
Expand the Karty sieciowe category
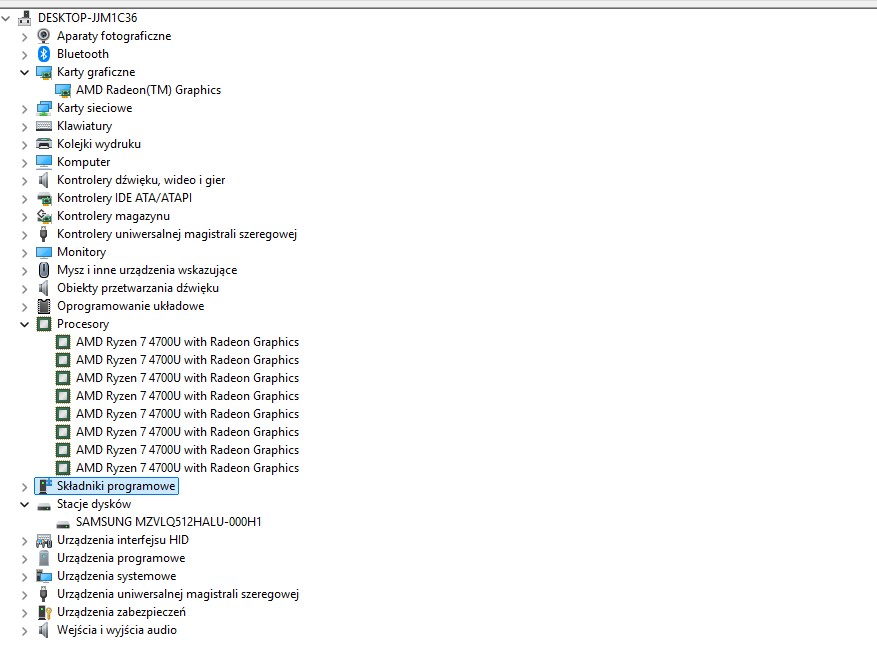25,108
